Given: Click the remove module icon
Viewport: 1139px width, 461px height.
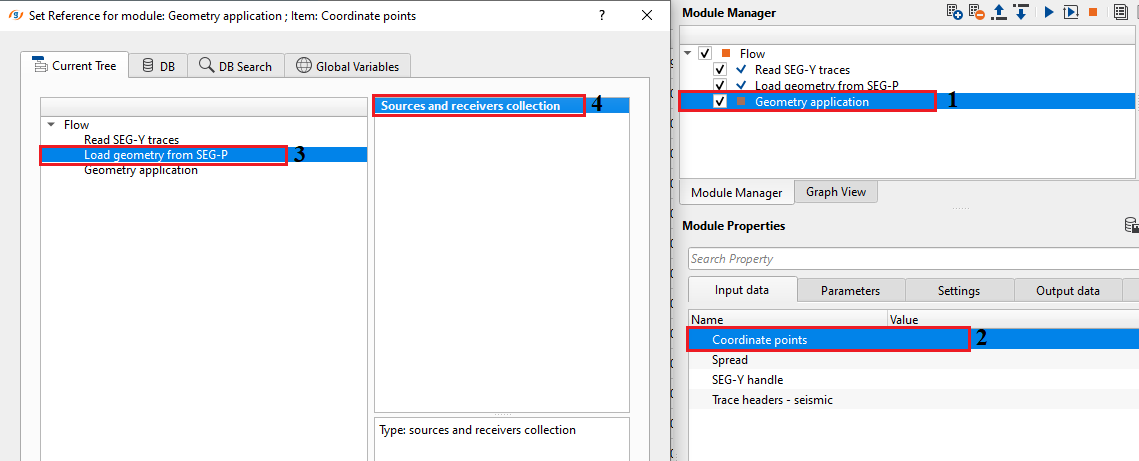Looking at the screenshot, I should tap(976, 12).
